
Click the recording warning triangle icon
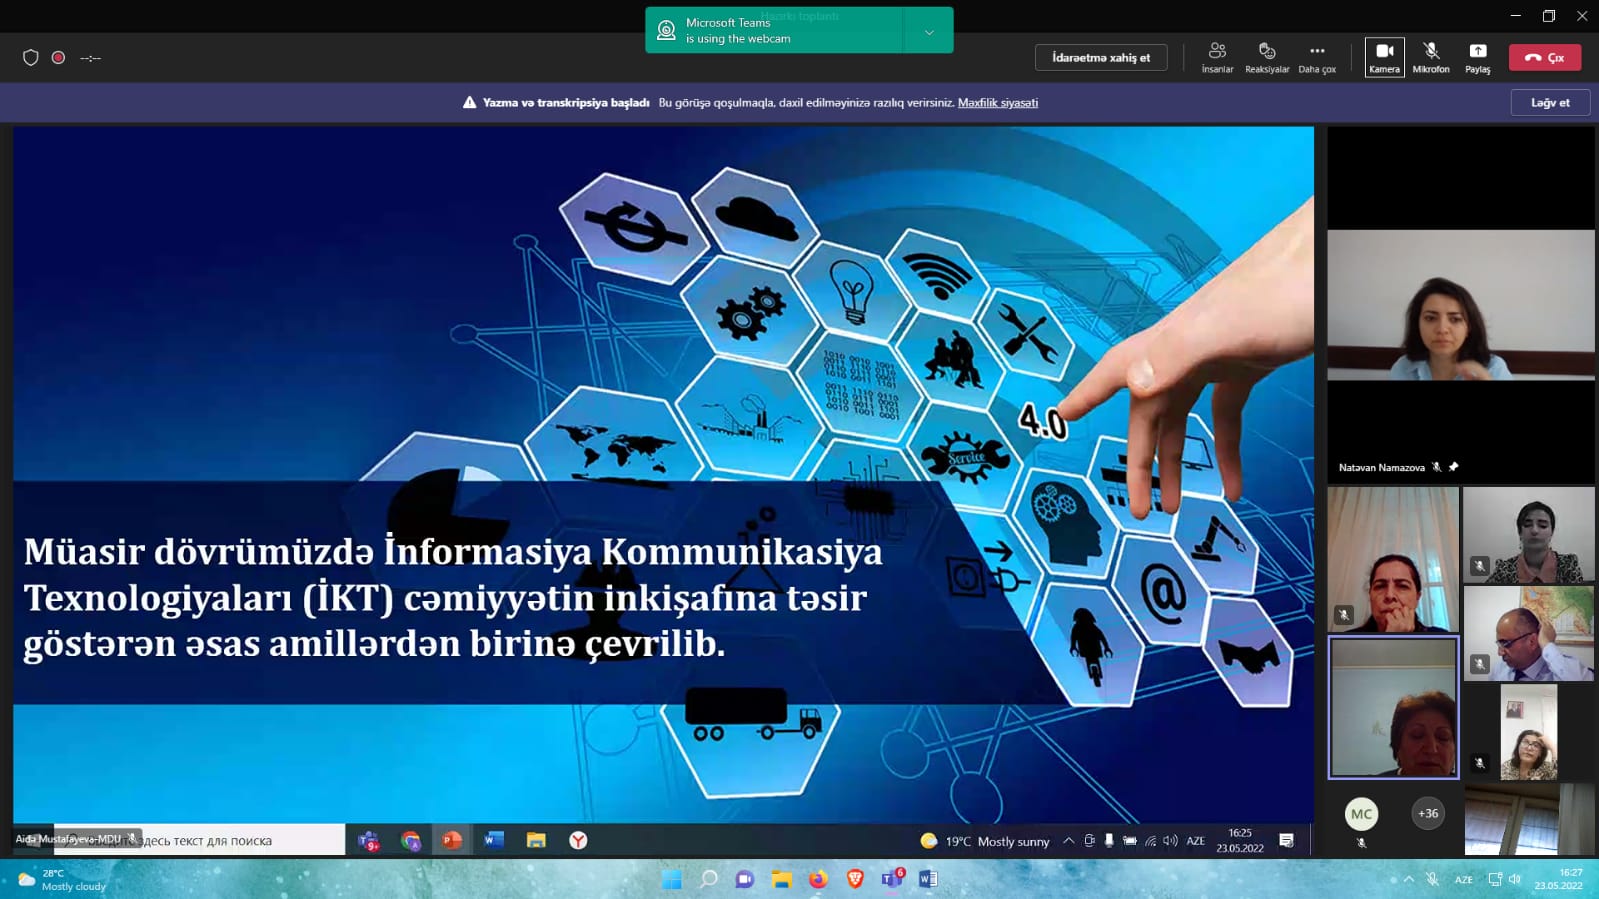pos(469,103)
